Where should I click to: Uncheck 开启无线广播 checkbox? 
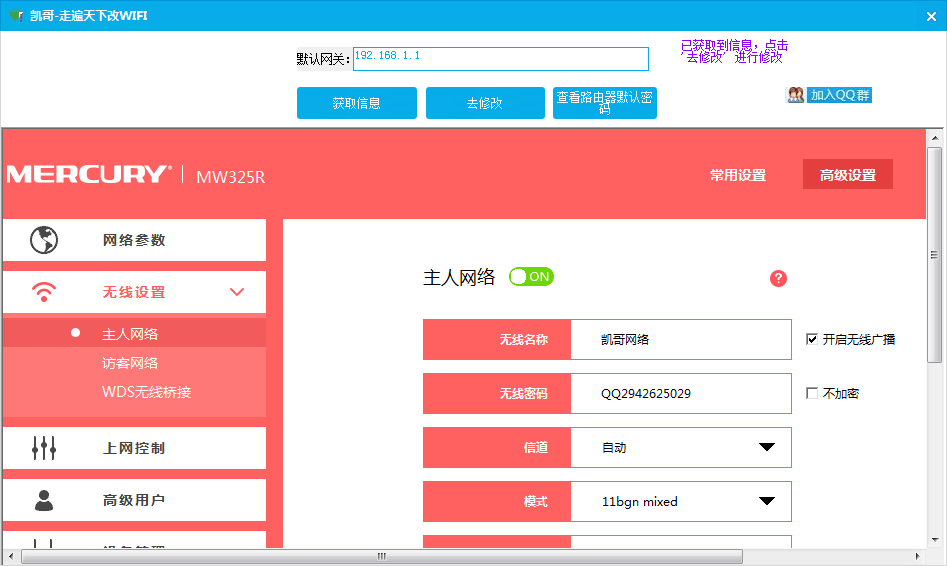click(812, 339)
